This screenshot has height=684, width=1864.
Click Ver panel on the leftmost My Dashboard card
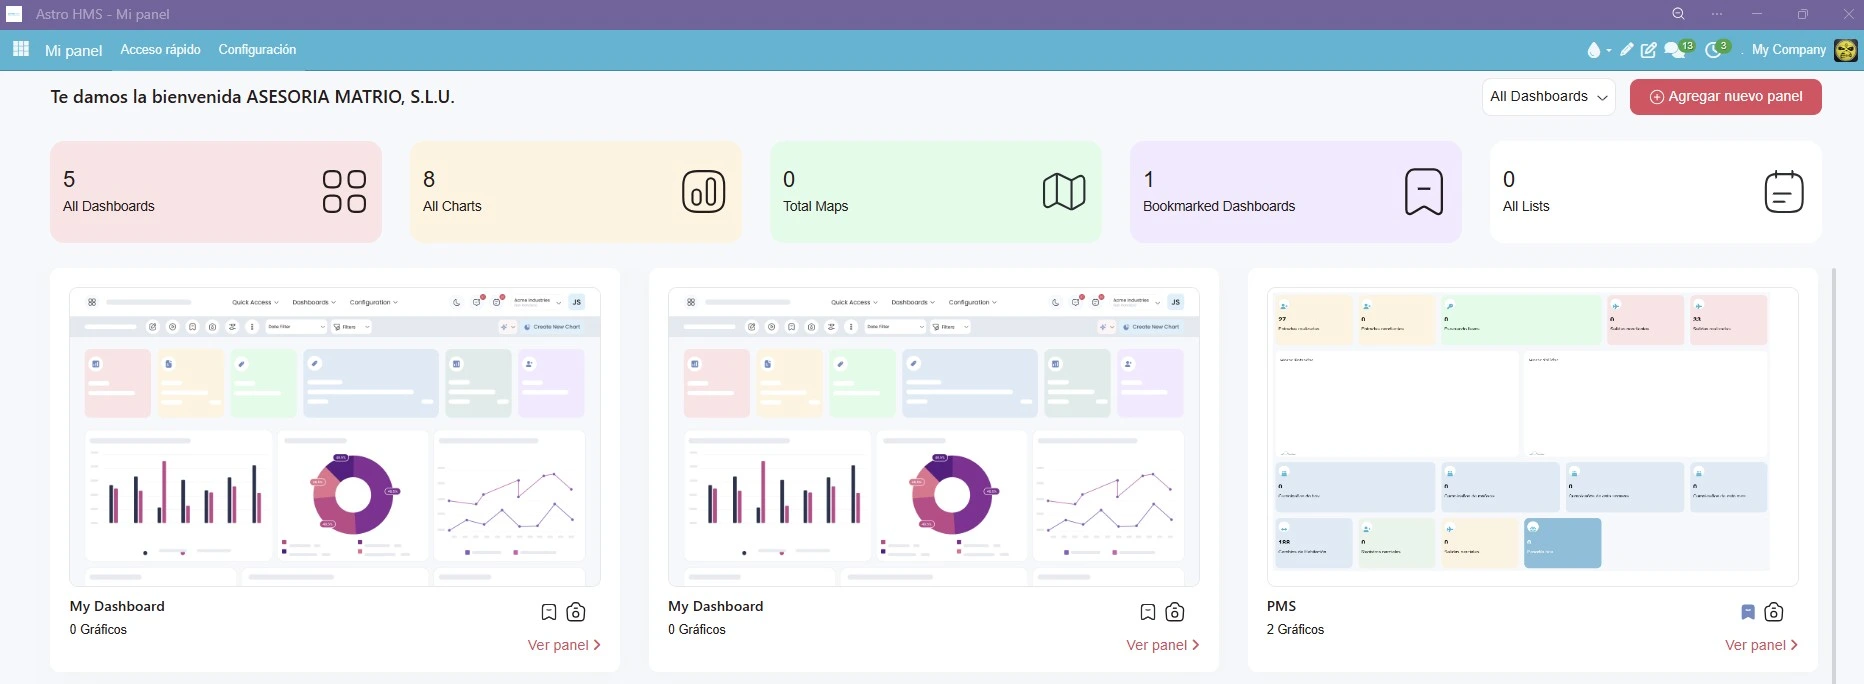(x=564, y=645)
